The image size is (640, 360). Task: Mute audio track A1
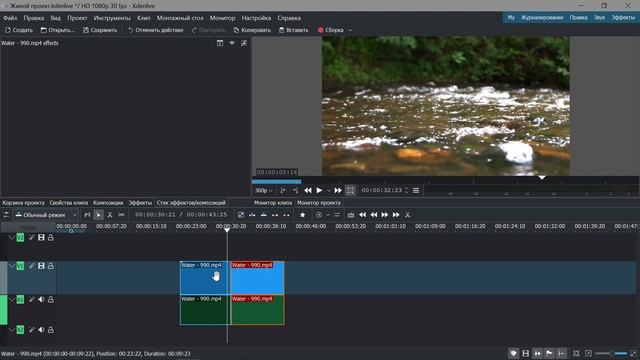(41, 299)
